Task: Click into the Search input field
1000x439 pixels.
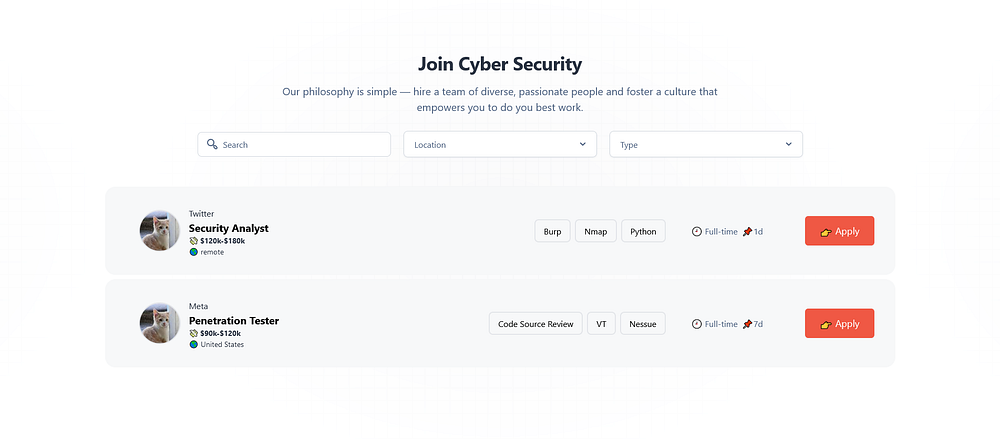Action: coord(300,144)
